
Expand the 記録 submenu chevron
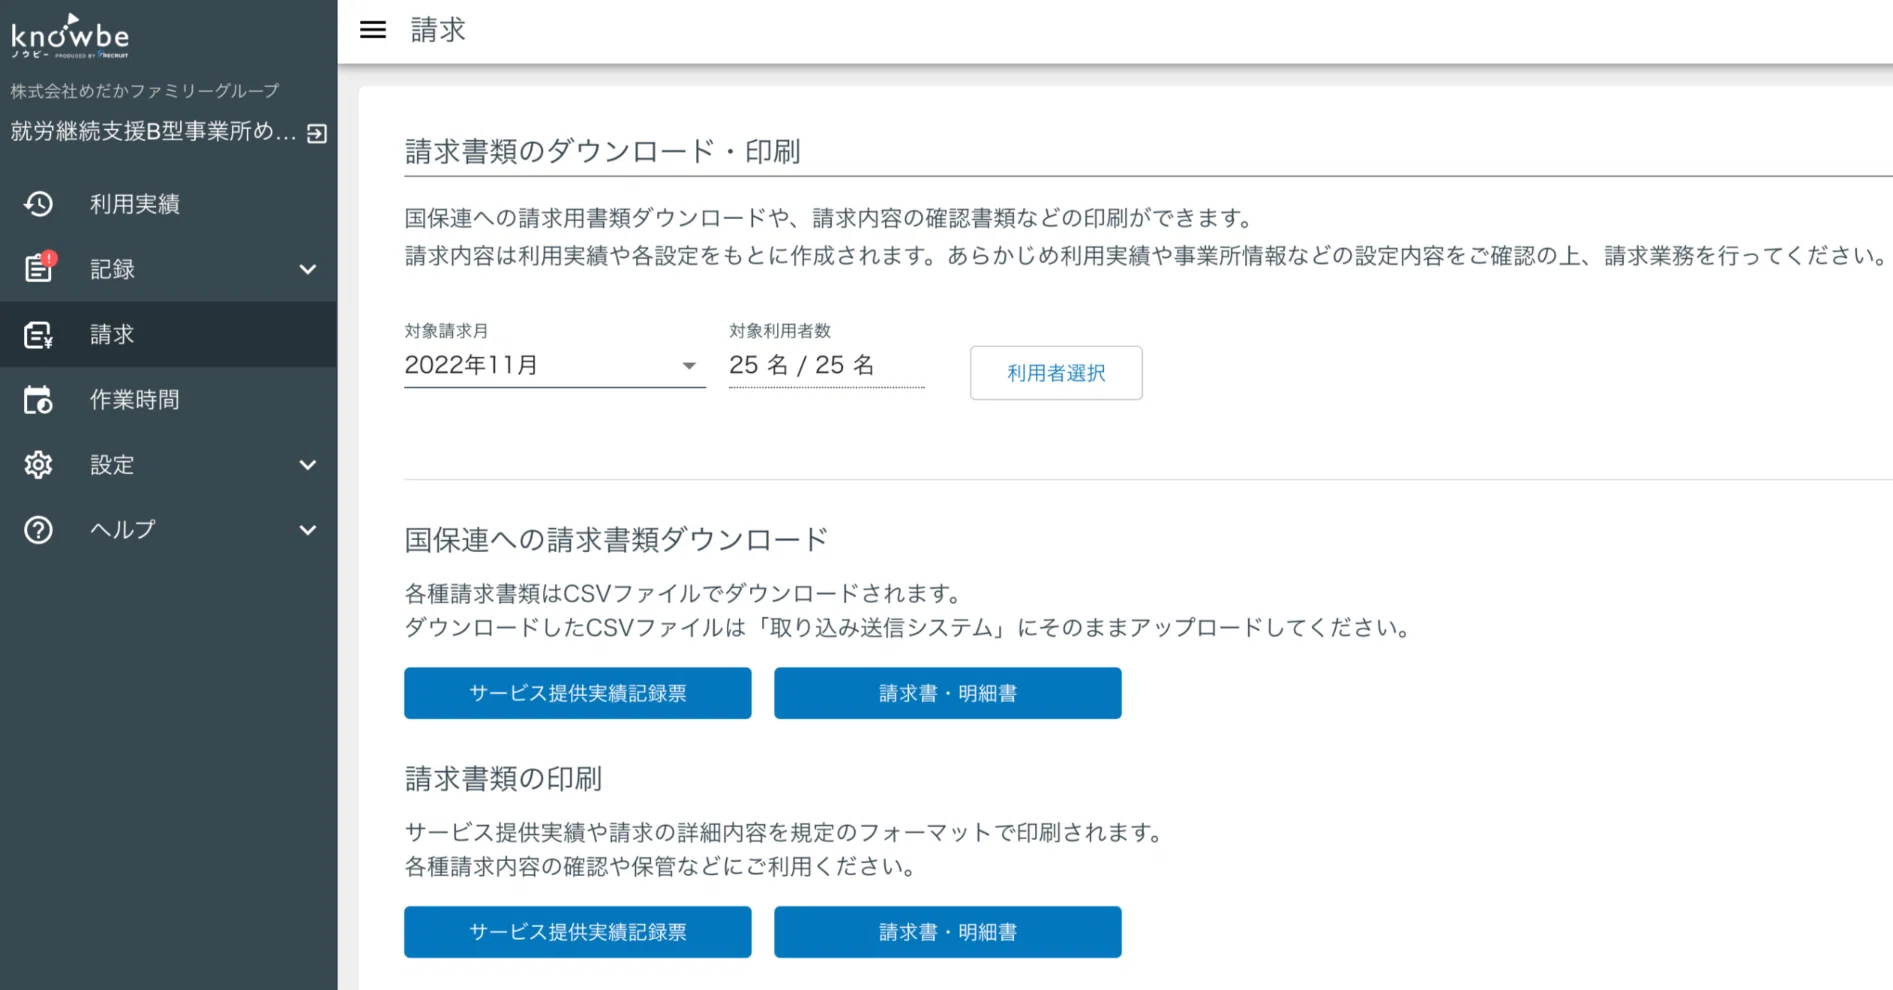(308, 269)
